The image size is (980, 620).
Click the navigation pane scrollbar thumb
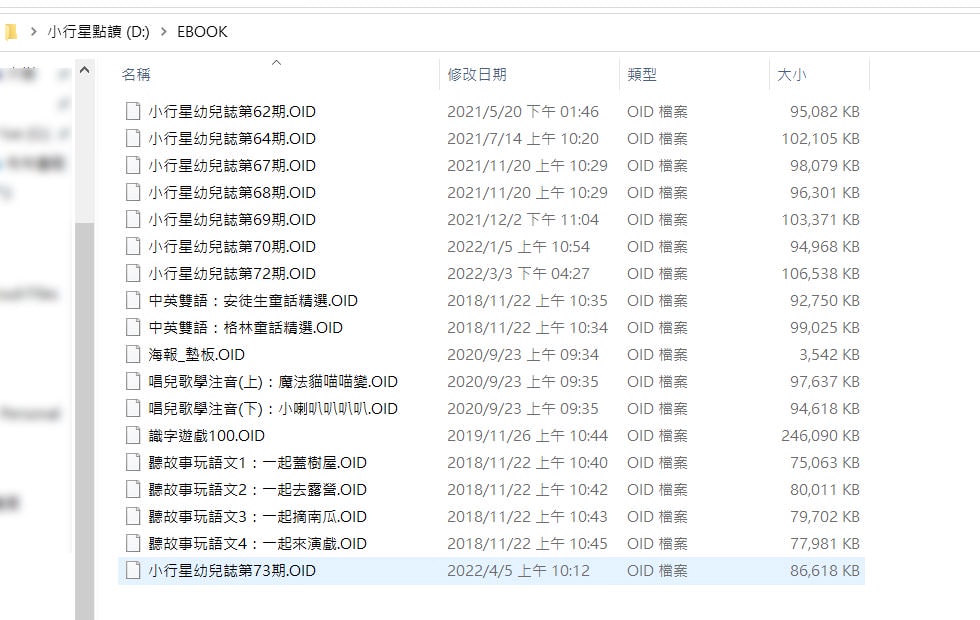[x=84, y=422]
